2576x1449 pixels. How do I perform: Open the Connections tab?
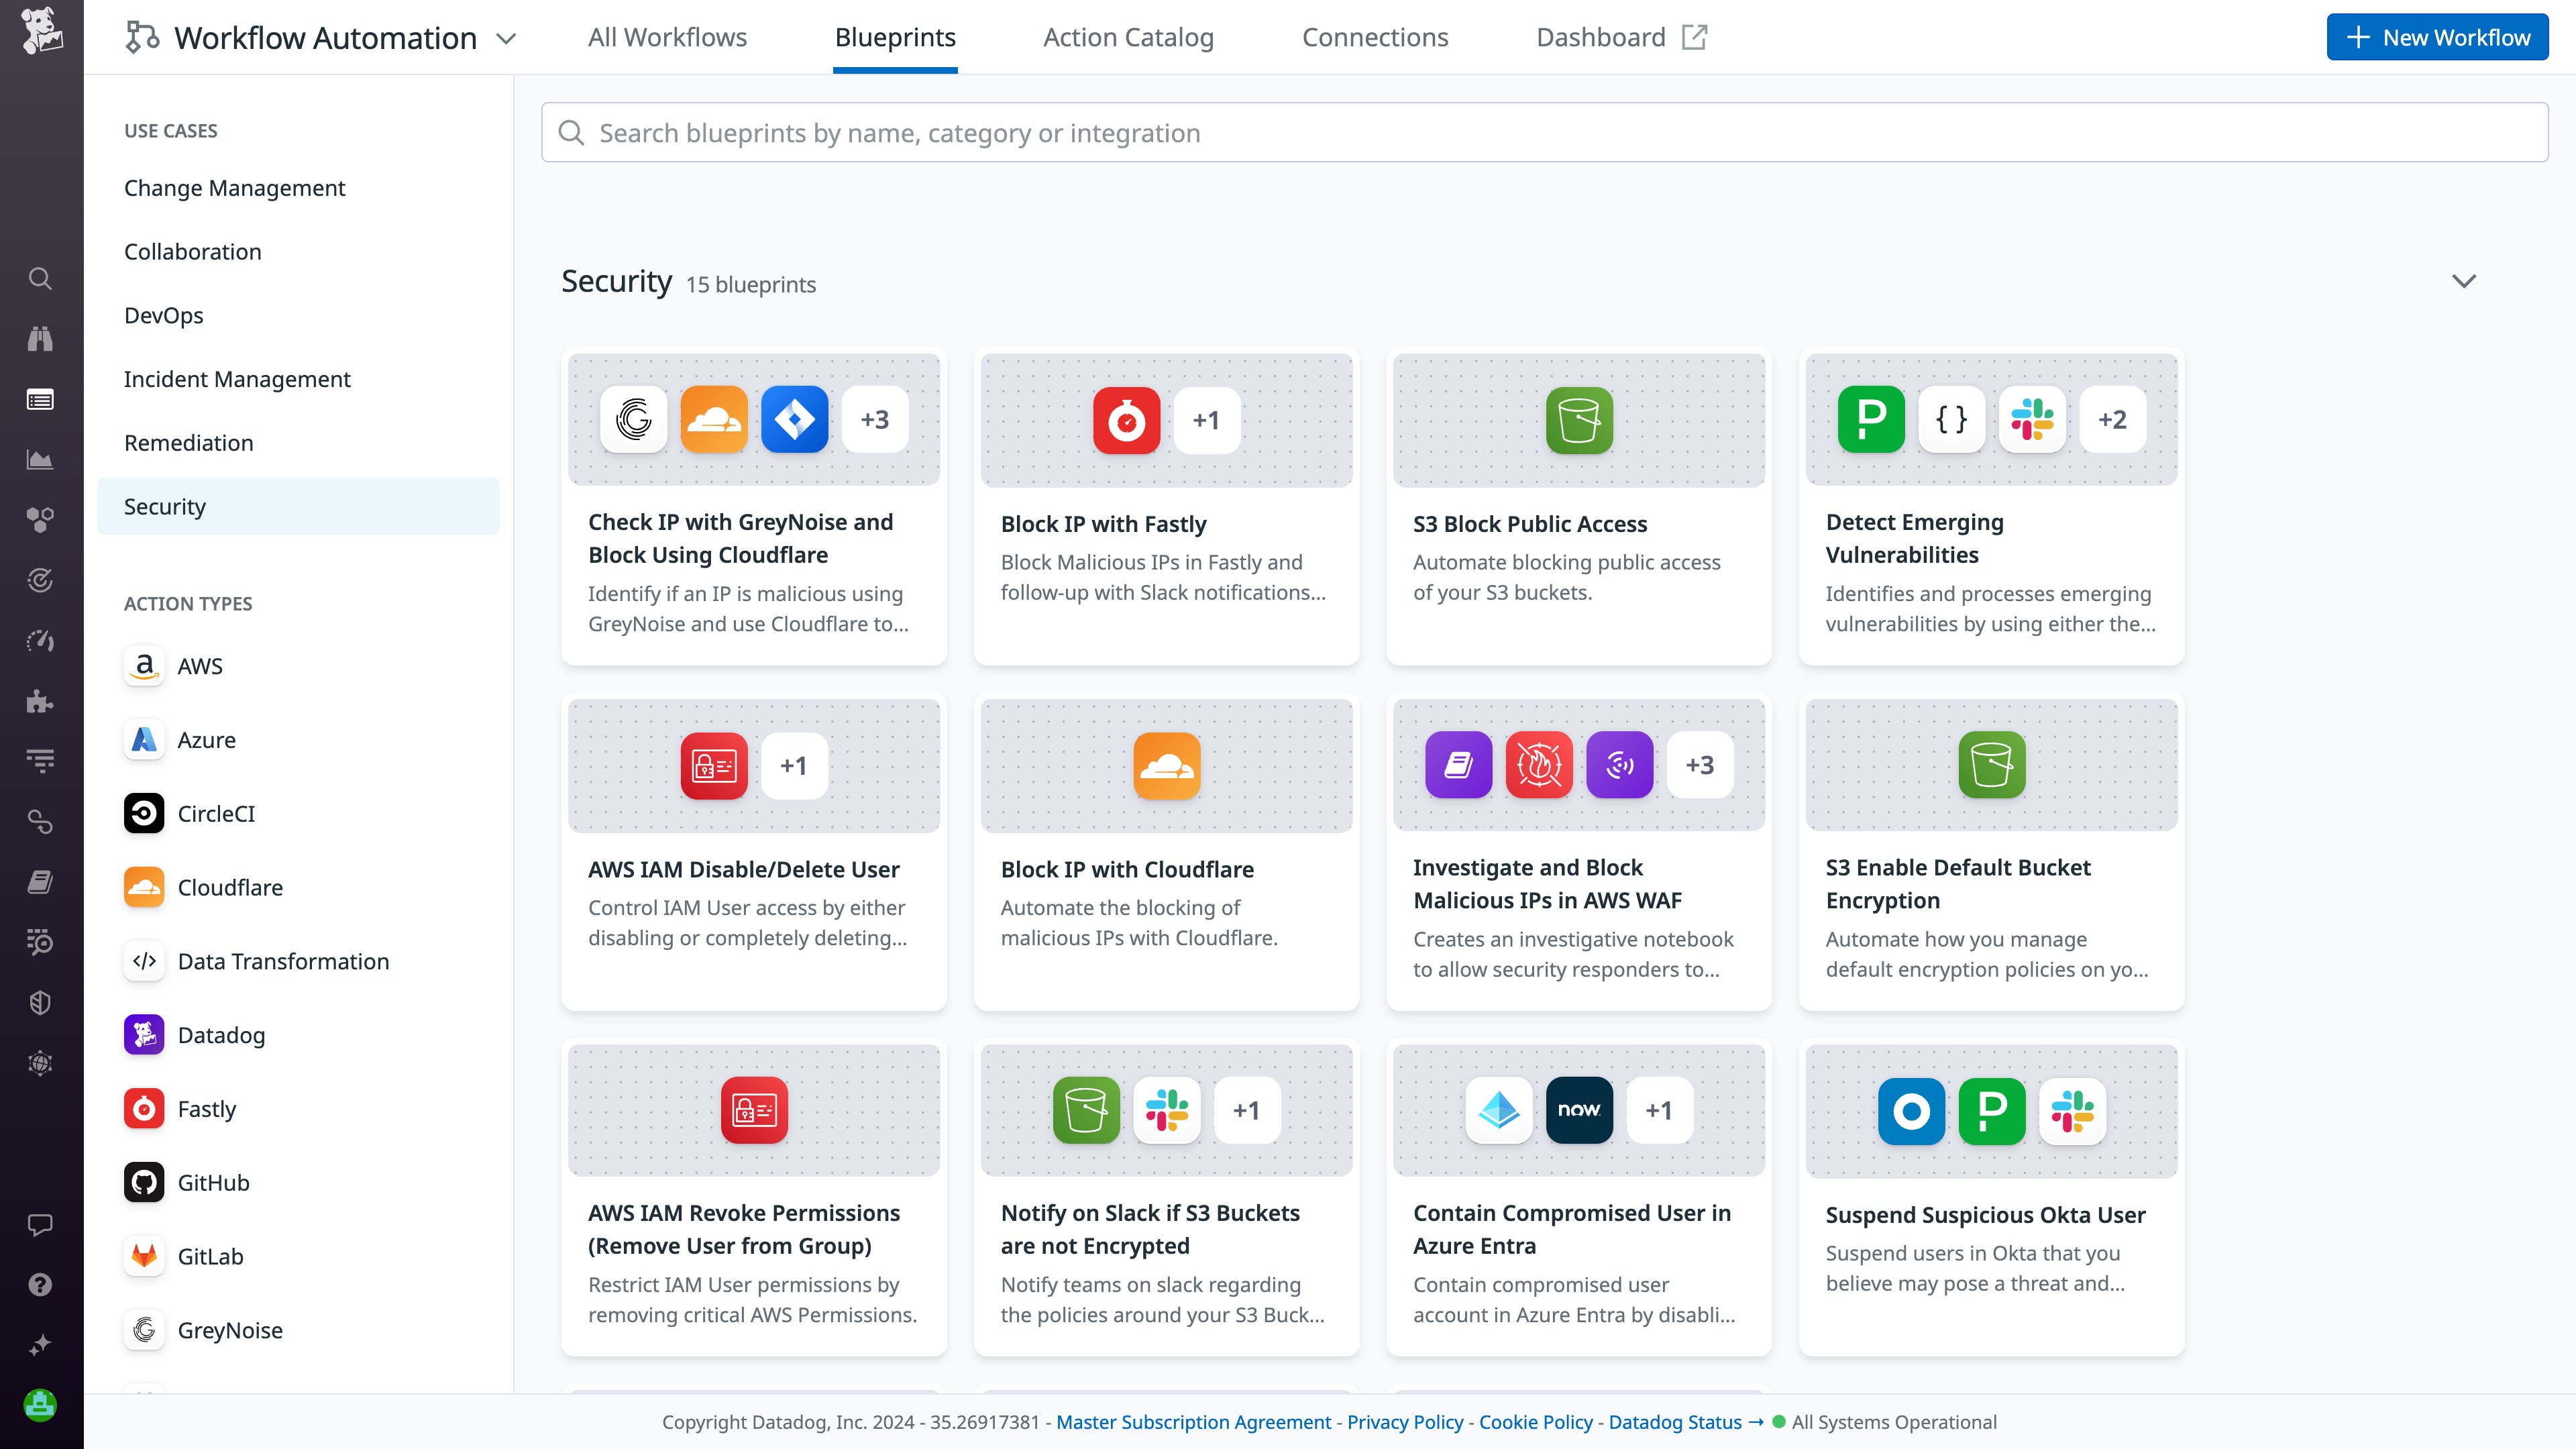(x=1374, y=37)
